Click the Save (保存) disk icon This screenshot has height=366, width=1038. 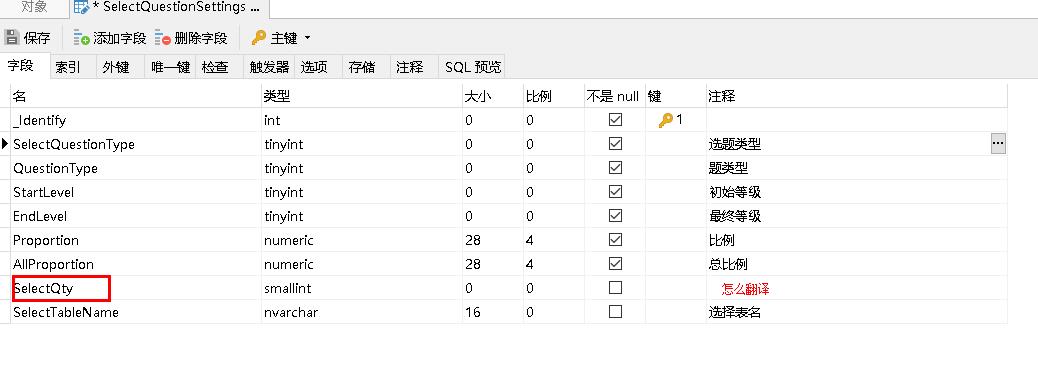(x=11, y=38)
